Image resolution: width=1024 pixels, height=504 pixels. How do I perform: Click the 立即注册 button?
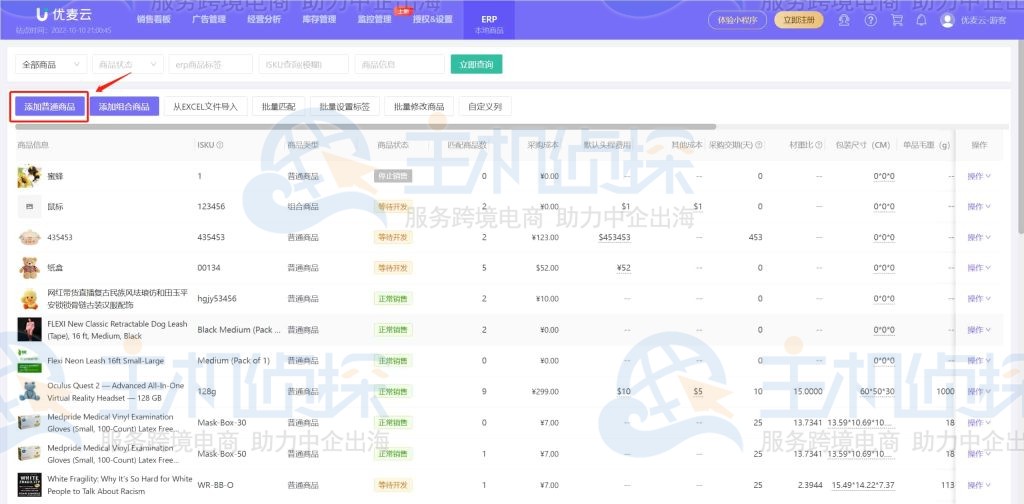799,20
